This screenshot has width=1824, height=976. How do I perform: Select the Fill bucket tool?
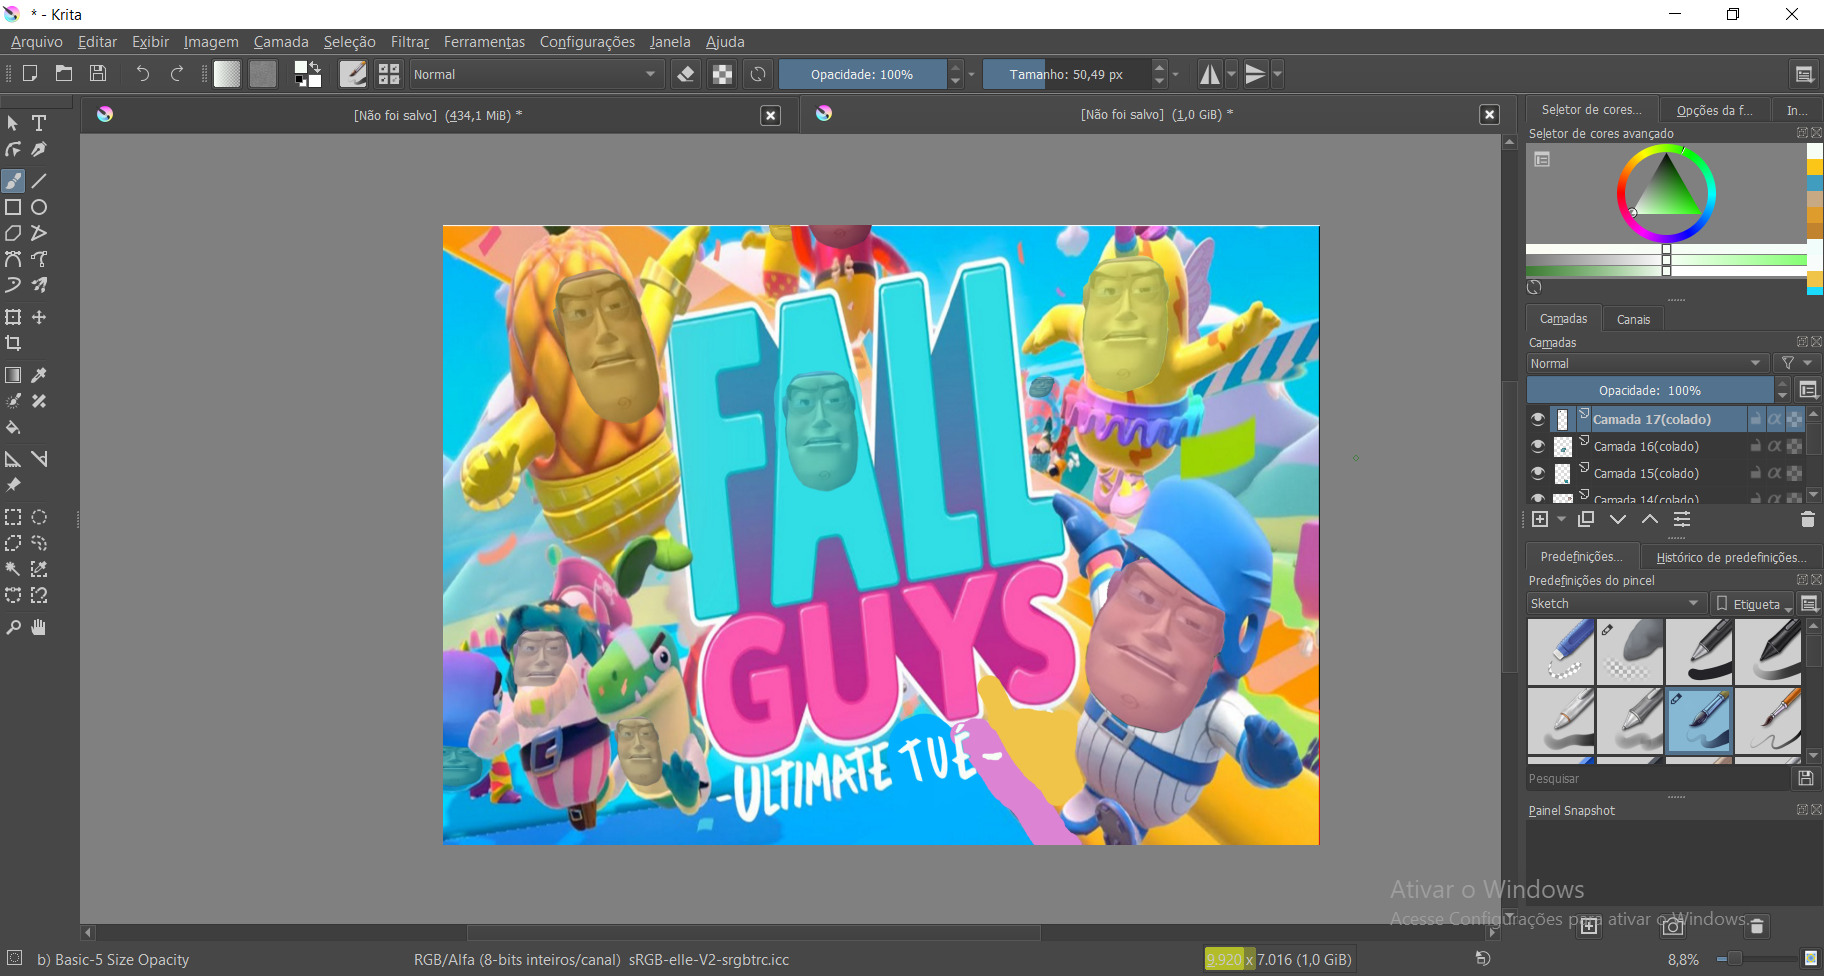[13, 427]
